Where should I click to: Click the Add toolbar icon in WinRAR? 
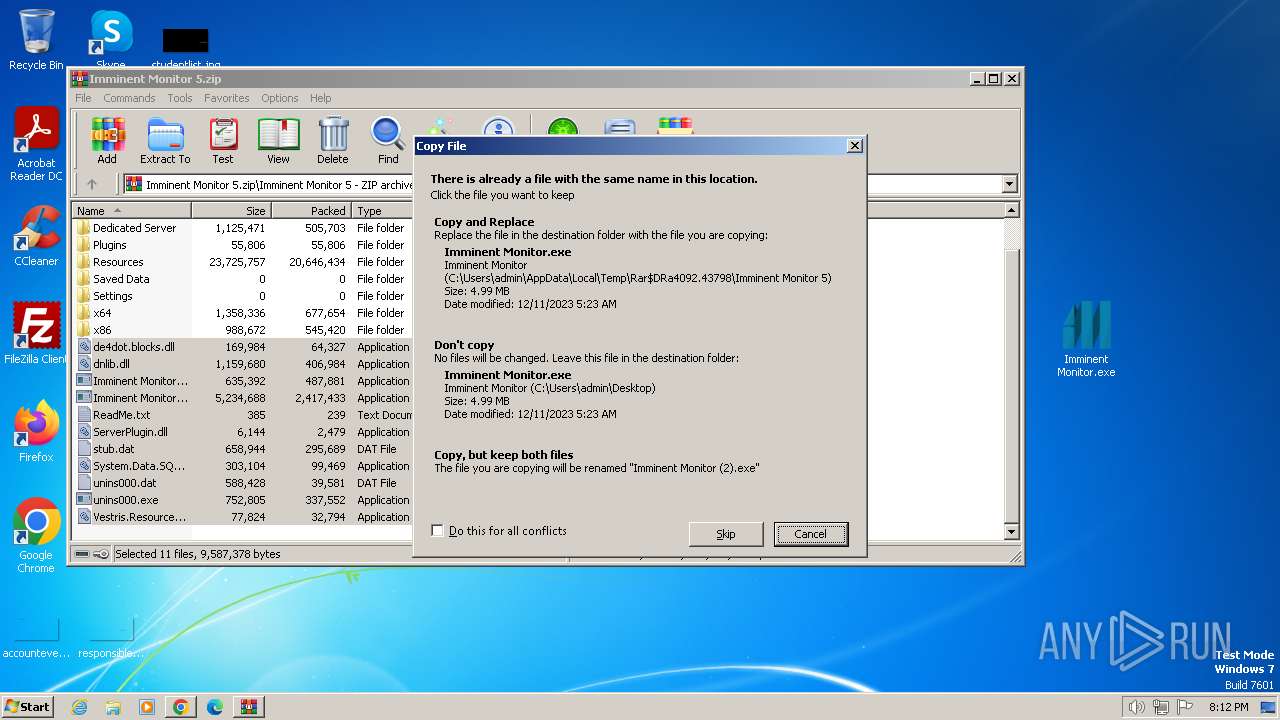pyautogui.click(x=107, y=140)
